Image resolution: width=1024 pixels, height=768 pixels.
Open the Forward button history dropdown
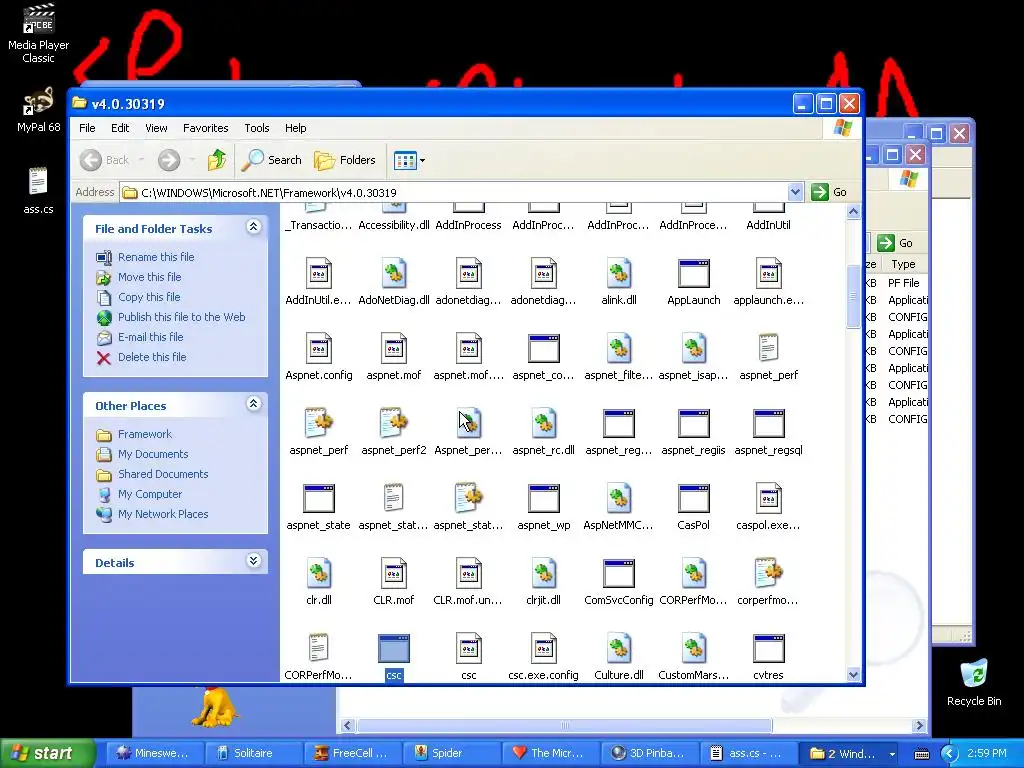point(192,160)
